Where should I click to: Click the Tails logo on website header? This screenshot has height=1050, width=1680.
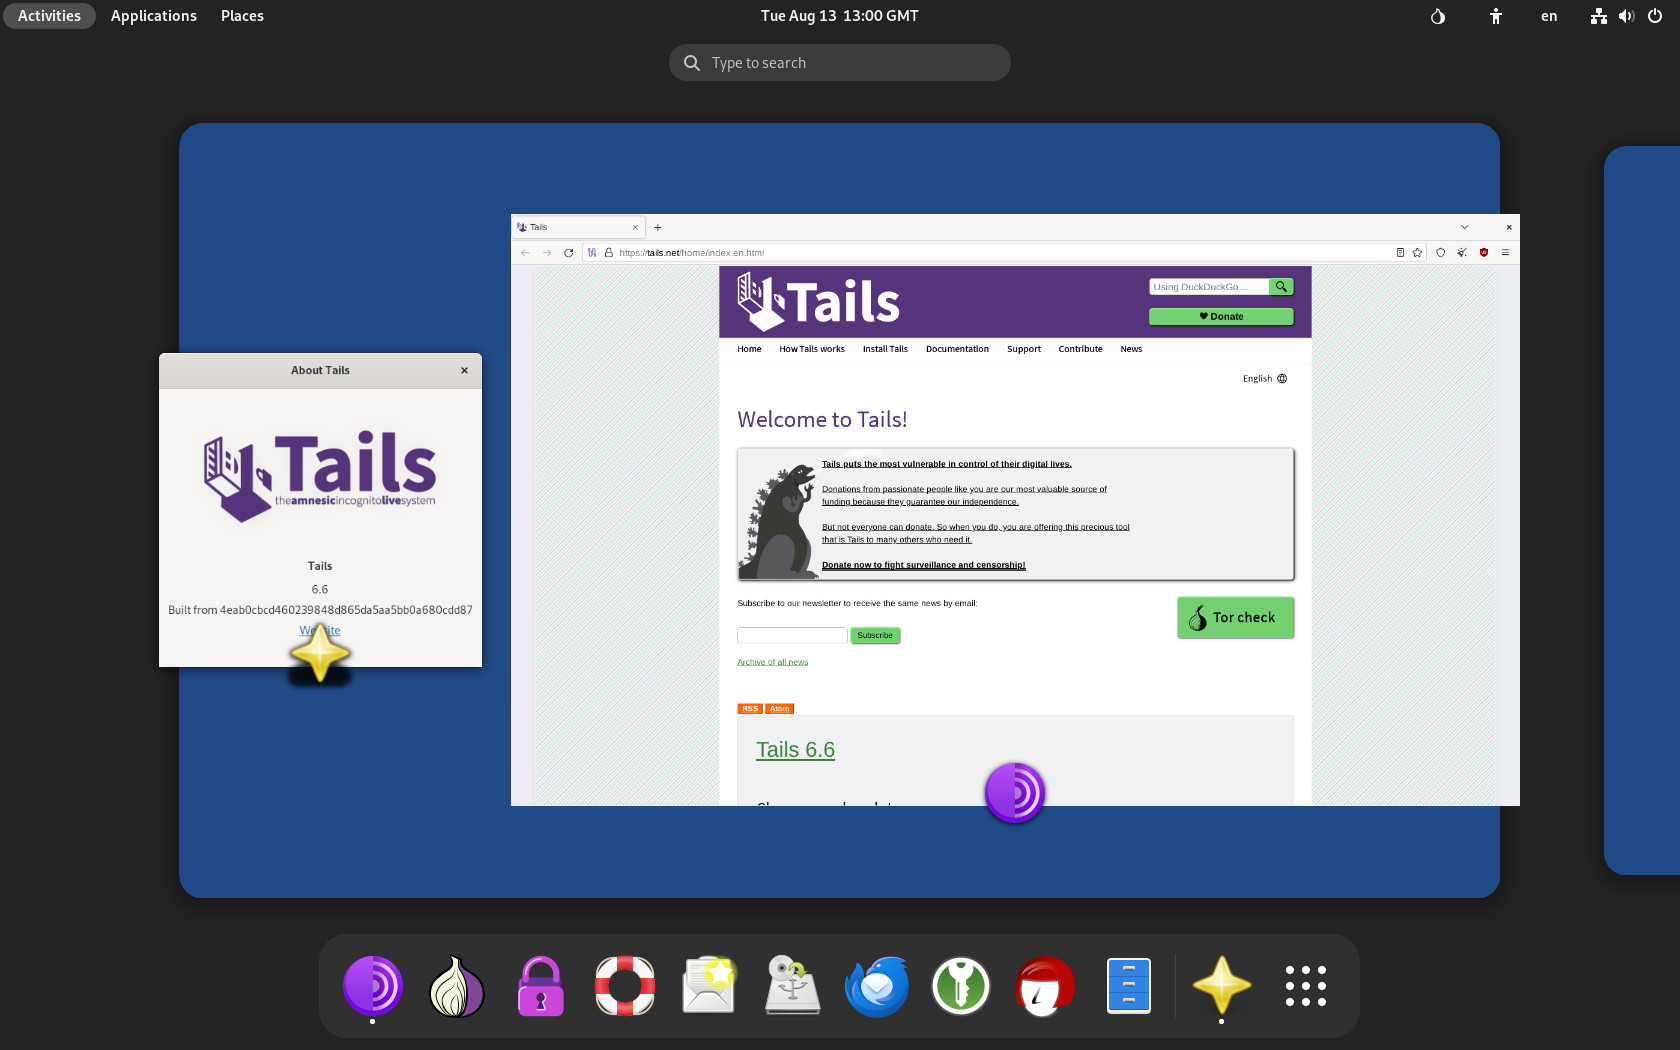[819, 302]
